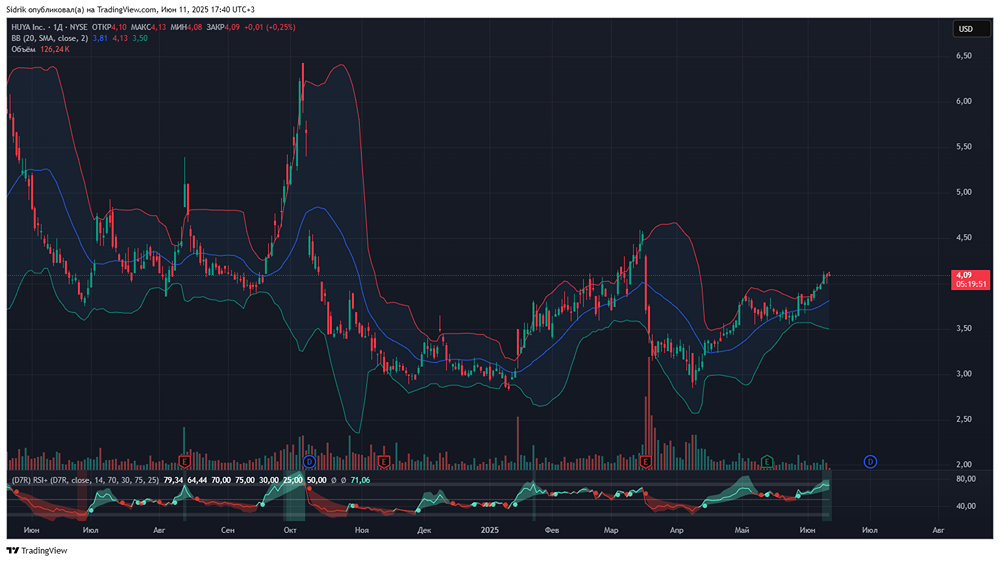1000x562 pixels.
Task: Click the Фев label on the time axis
Action: click(552, 530)
